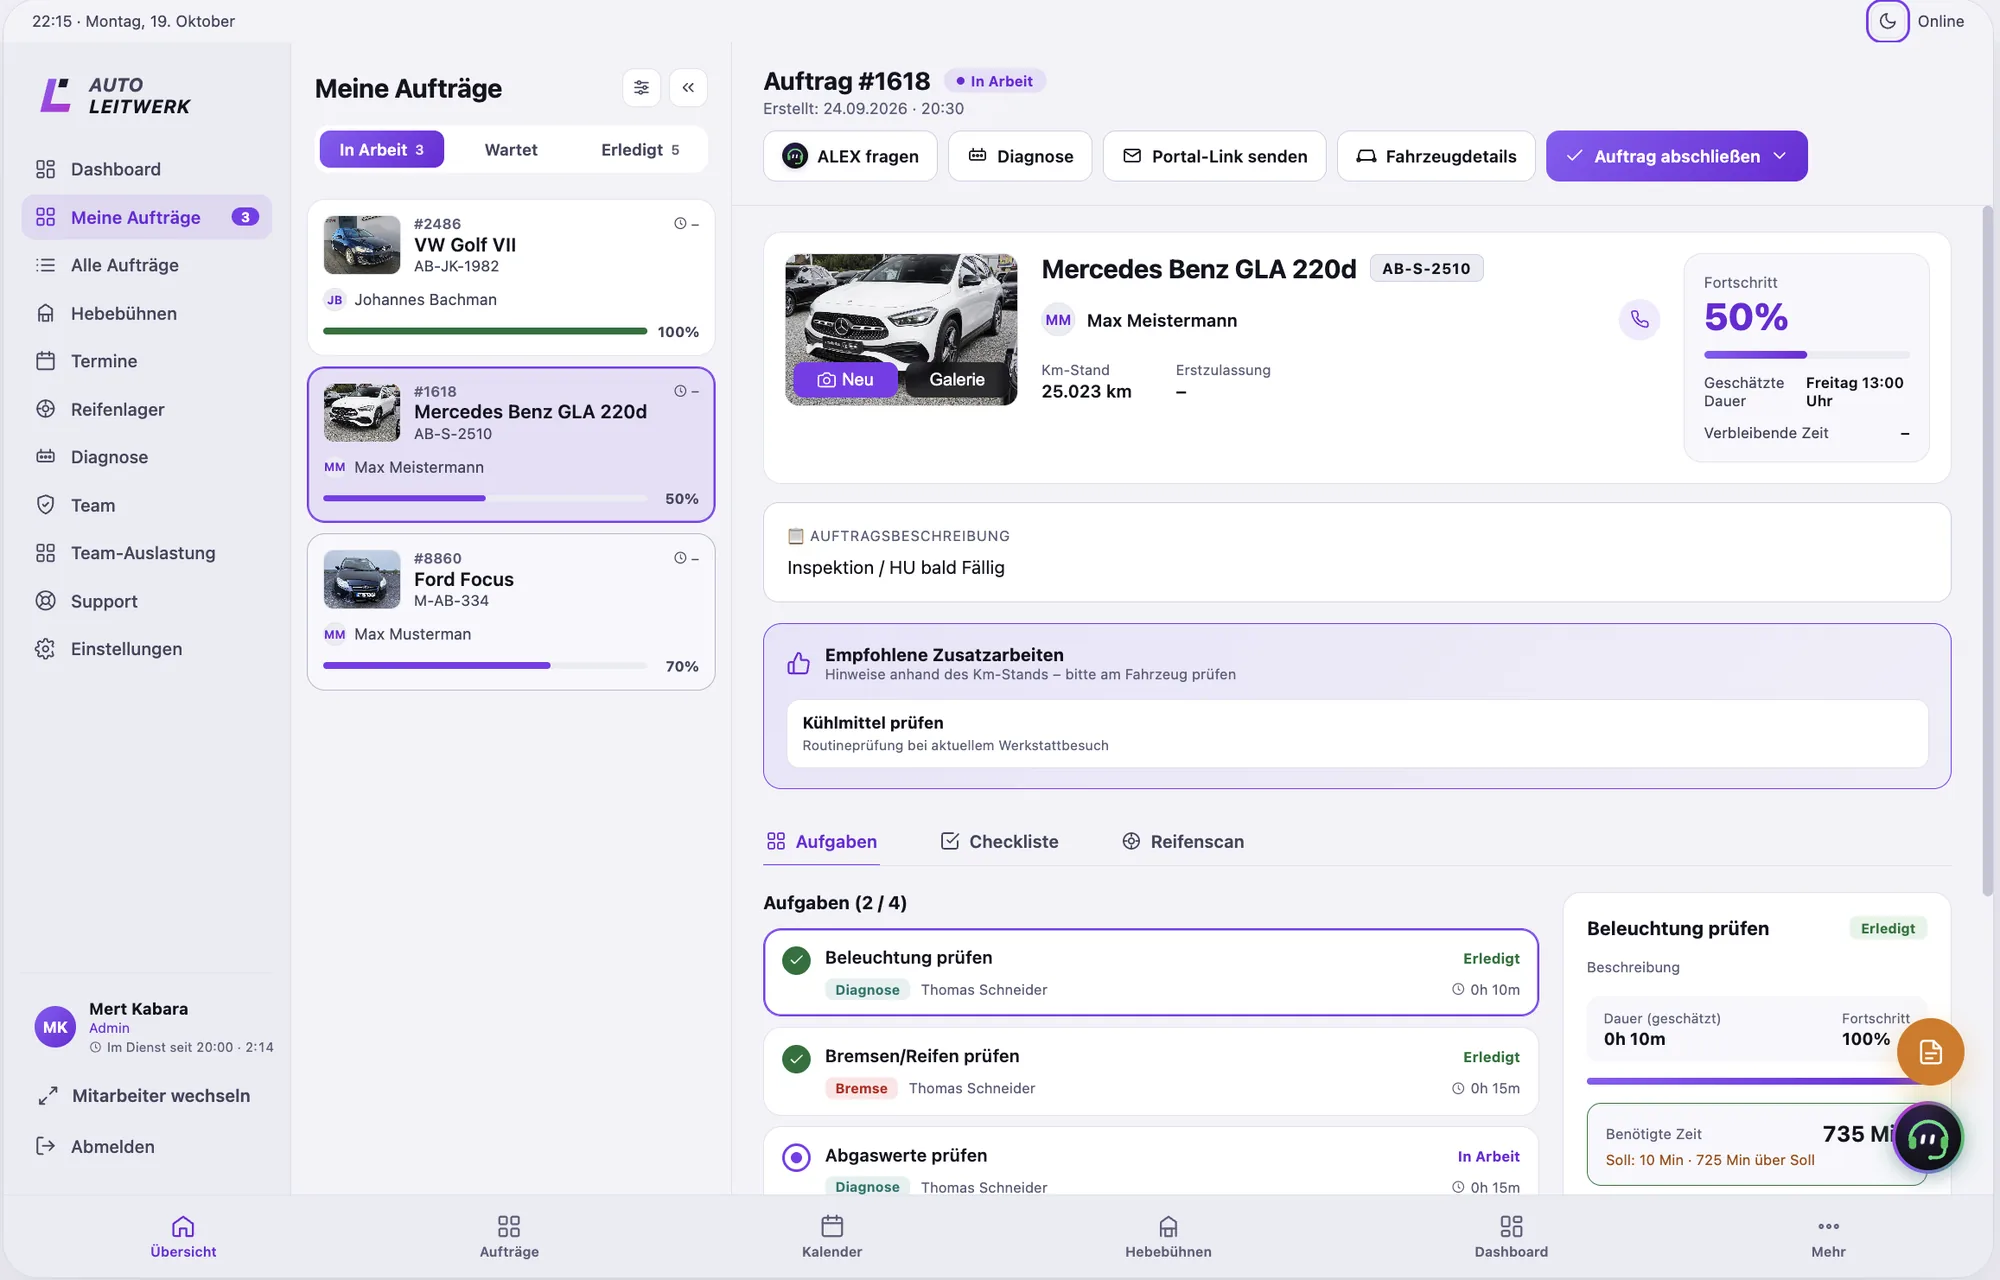Open Fahrzeugdetails
This screenshot has height=1280, width=2000.
[x=1436, y=156]
